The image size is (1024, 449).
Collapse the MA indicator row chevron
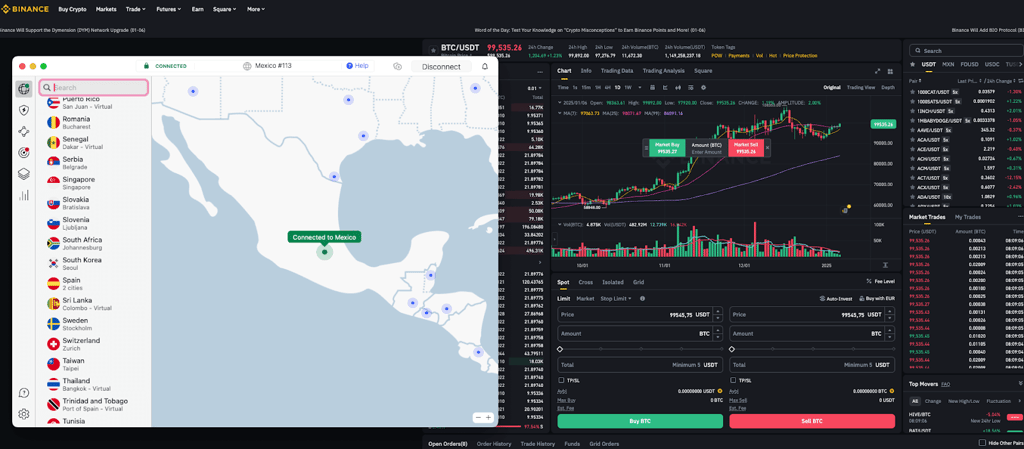click(x=558, y=114)
